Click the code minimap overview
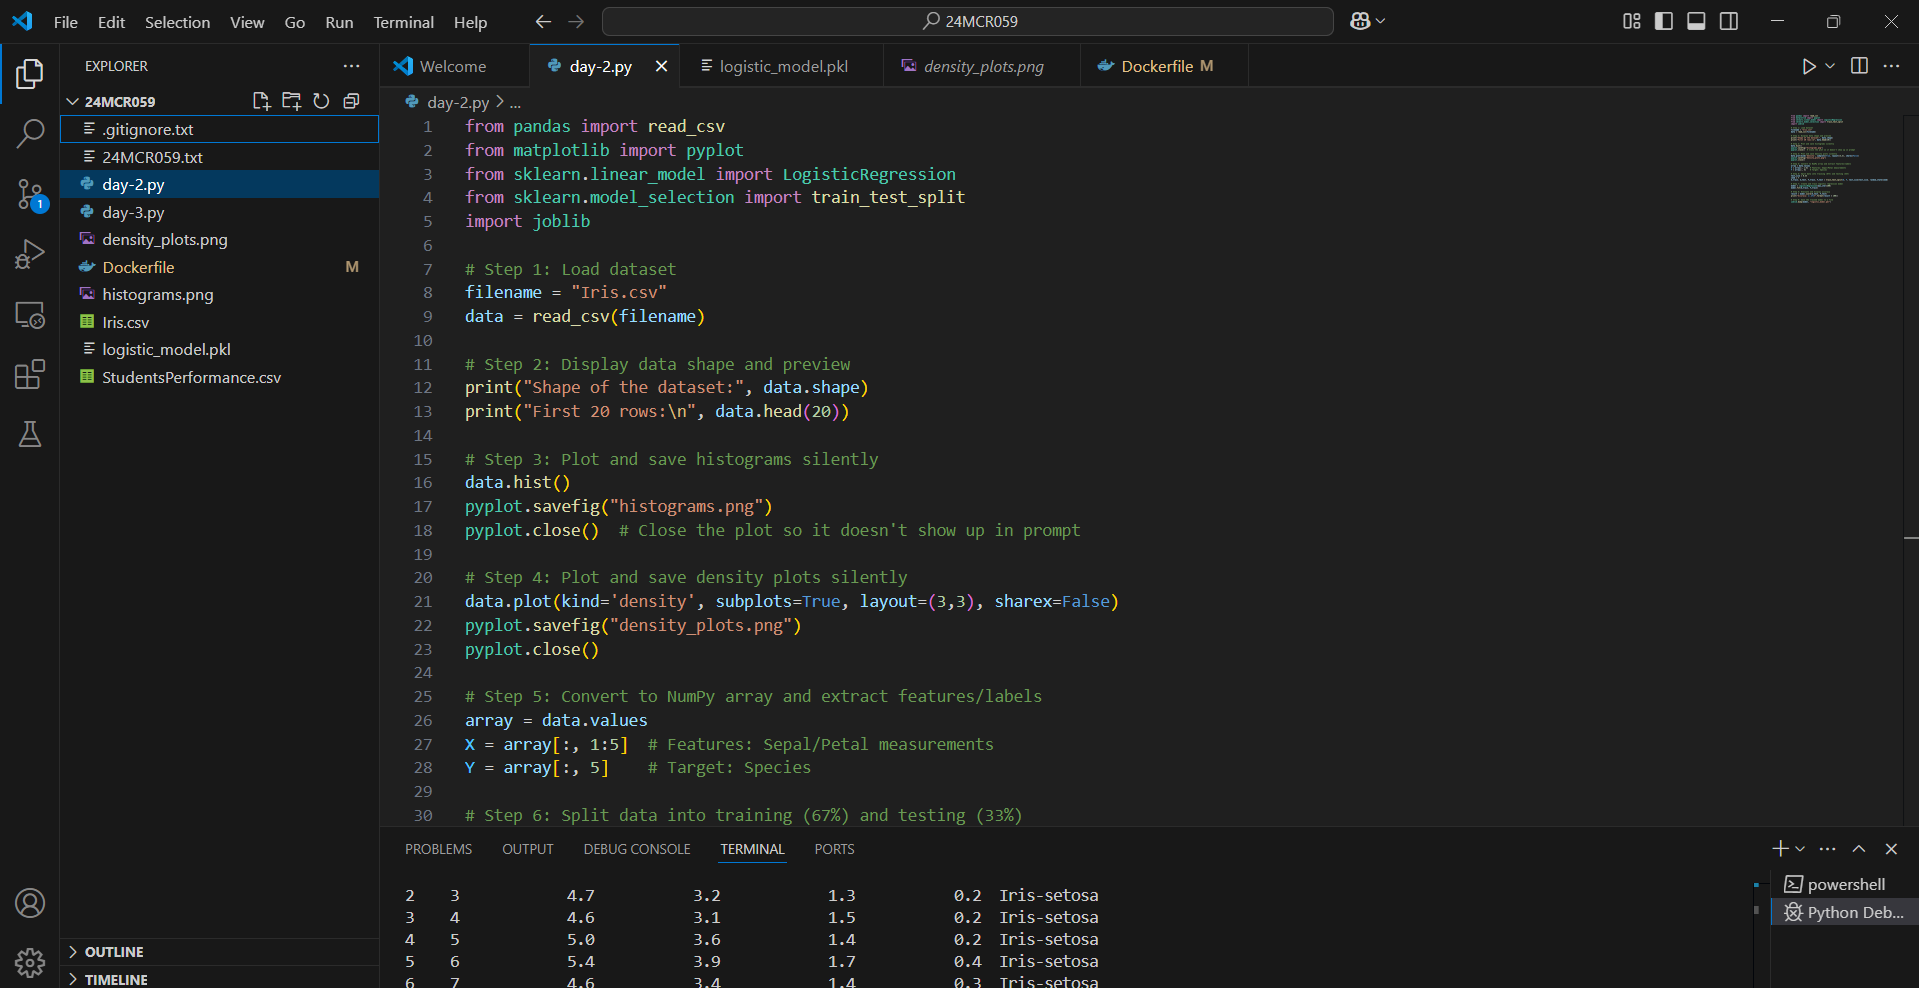This screenshot has height=988, width=1919. [x=1838, y=160]
